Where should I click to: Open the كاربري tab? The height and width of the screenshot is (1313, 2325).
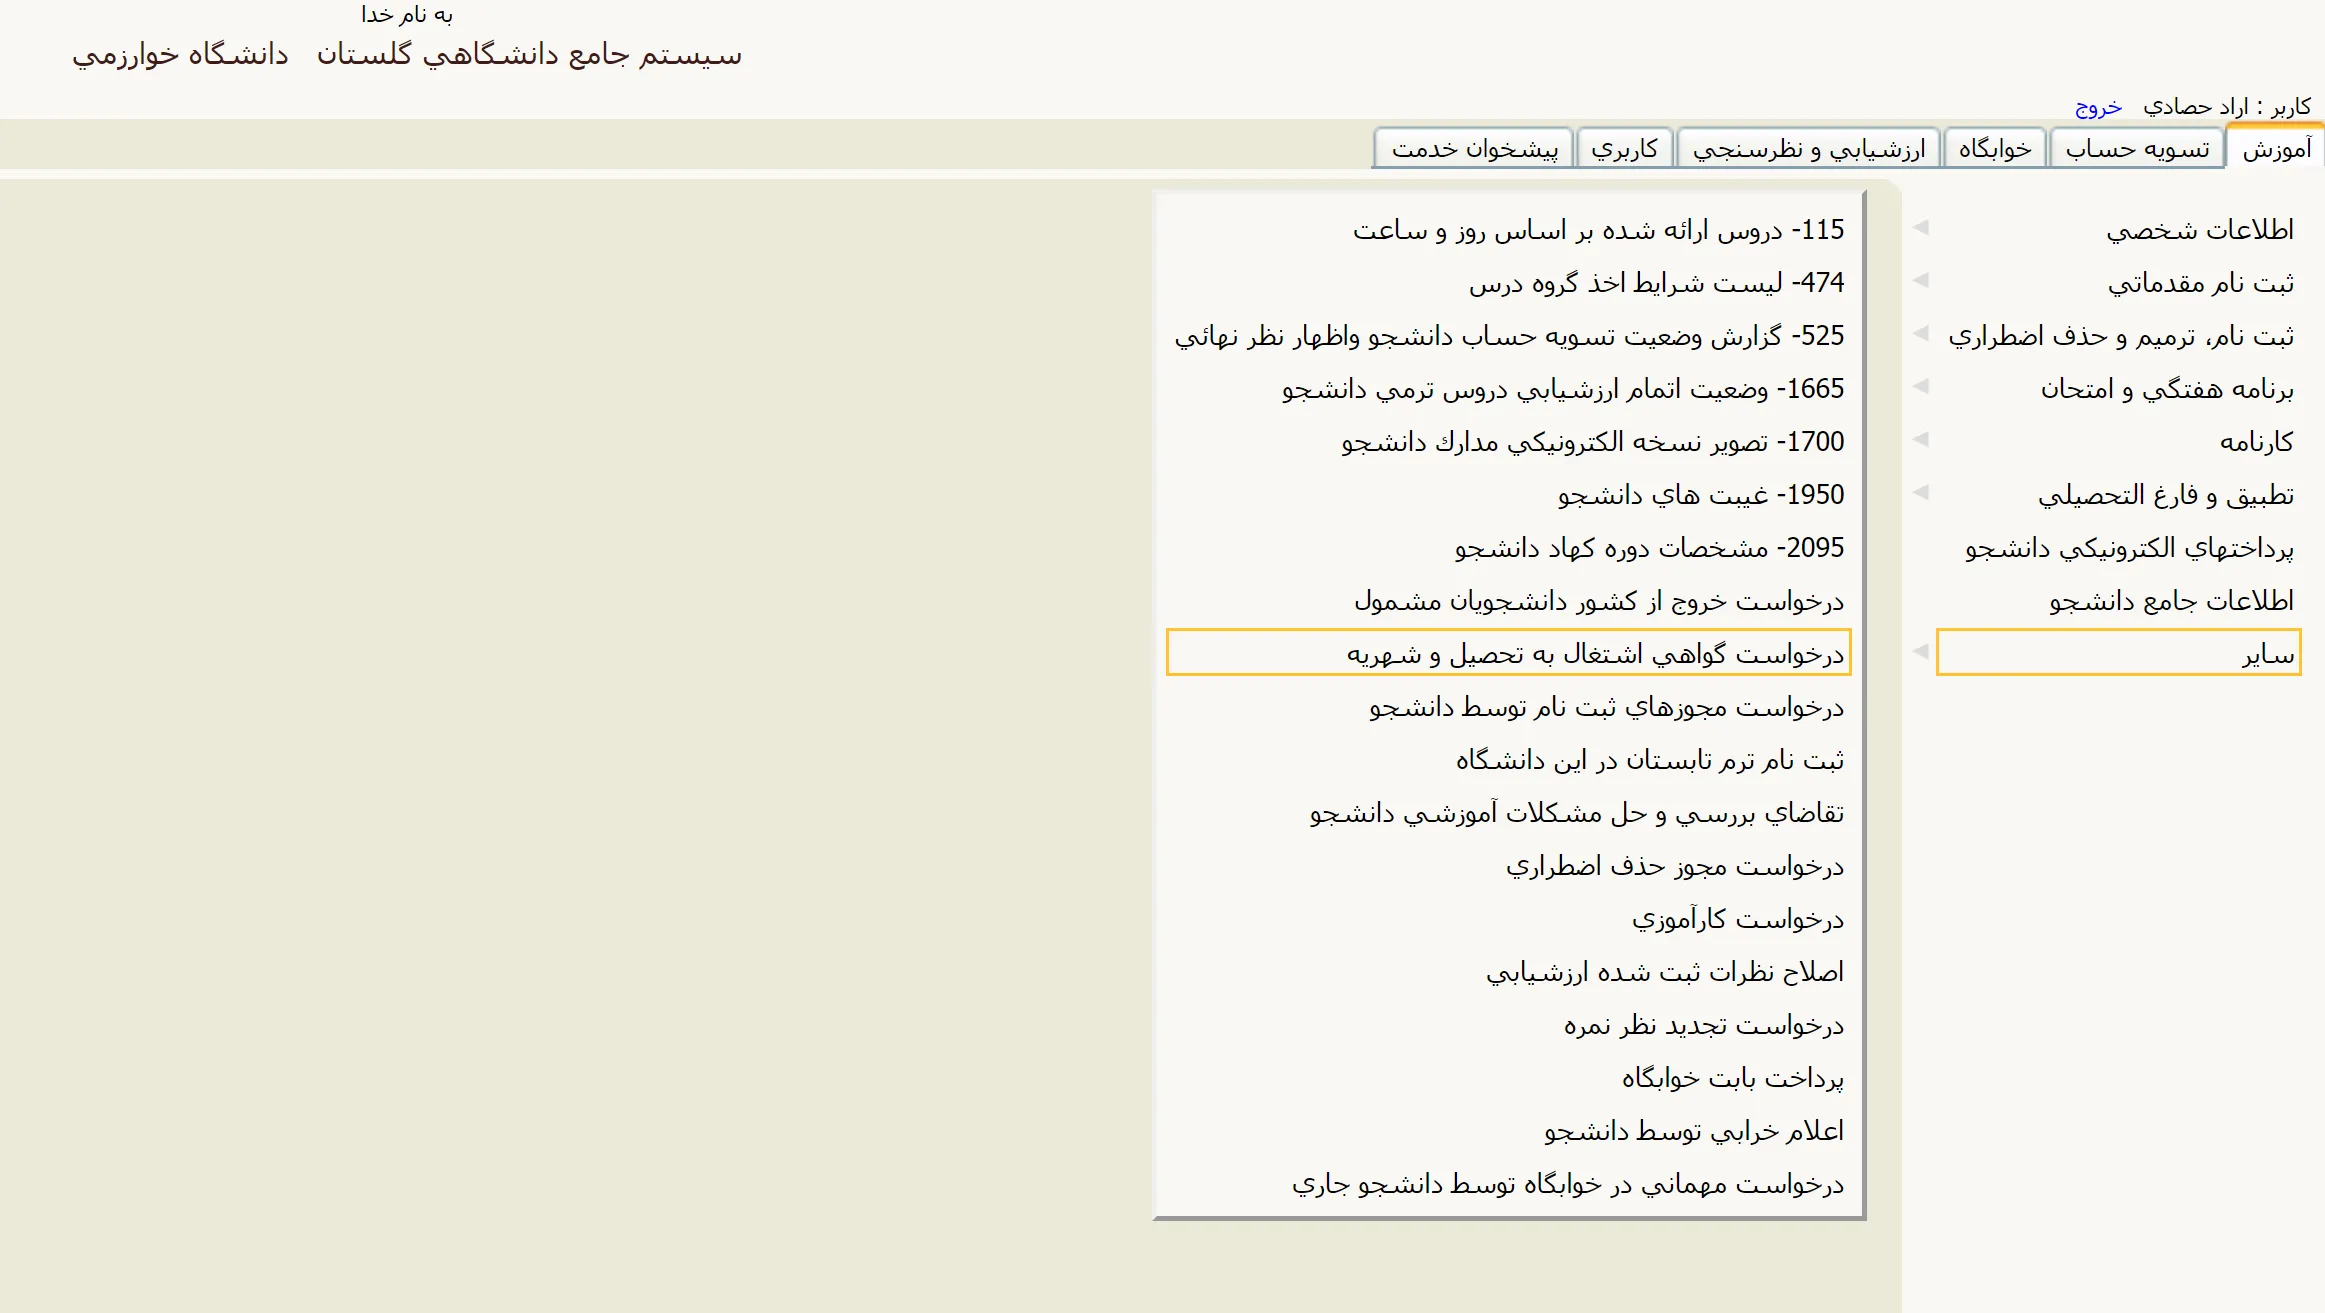[x=1624, y=149]
